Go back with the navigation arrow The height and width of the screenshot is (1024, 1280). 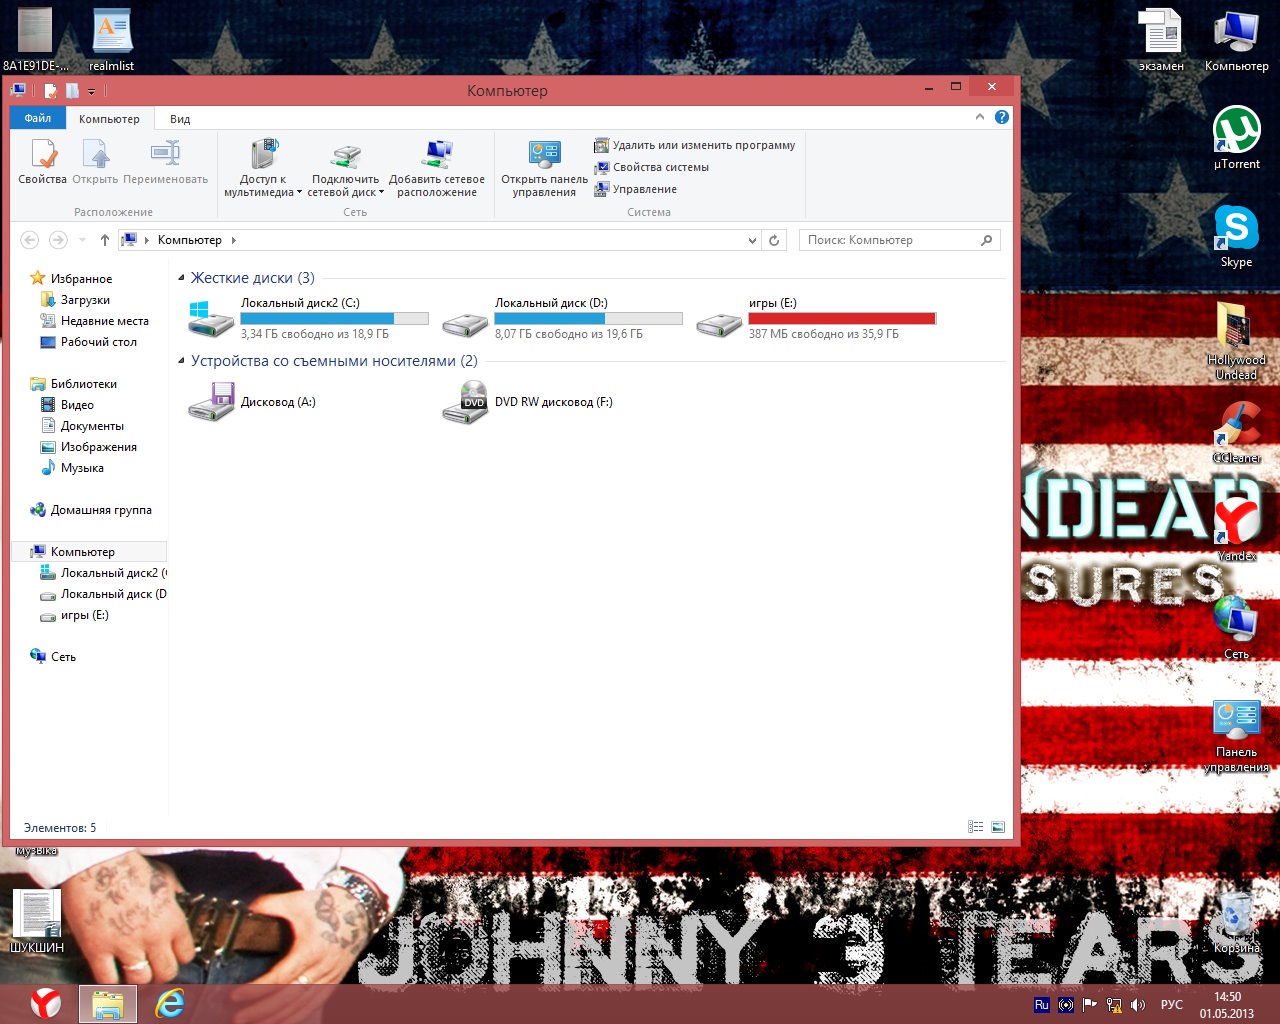tap(30, 240)
